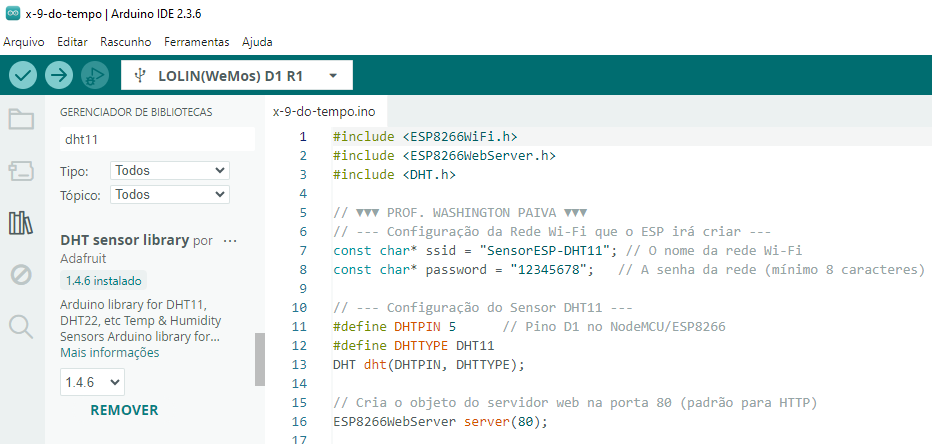Click the ESP8266WebServer server(80) line
The image size is (932, 444).
point(440,422)
